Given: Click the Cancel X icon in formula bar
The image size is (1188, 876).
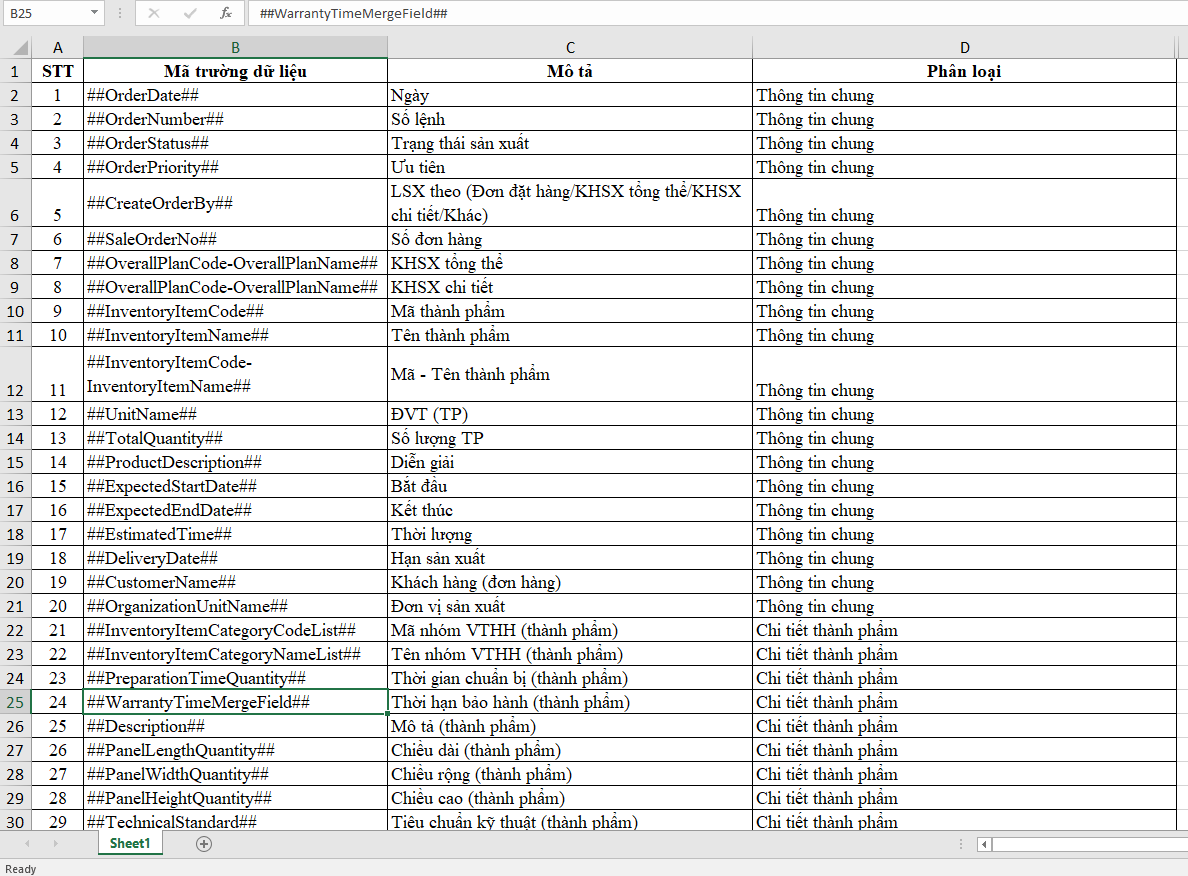Looking at the screenshot, I should pos(154,13).
